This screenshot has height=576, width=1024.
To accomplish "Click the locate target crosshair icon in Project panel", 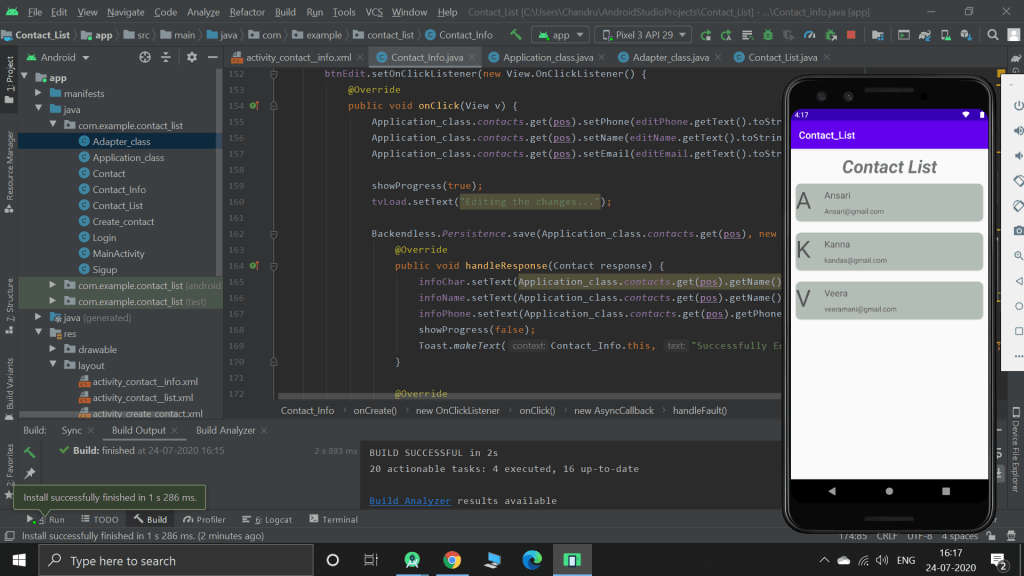I will pyautogui.click(x=145, y=58).
